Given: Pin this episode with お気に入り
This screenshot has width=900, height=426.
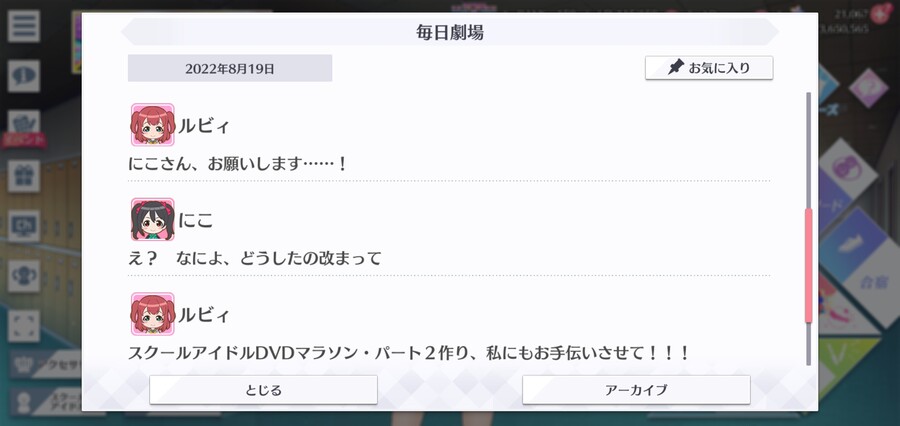Looking at the screenshot, I should [x=709, y=68].
